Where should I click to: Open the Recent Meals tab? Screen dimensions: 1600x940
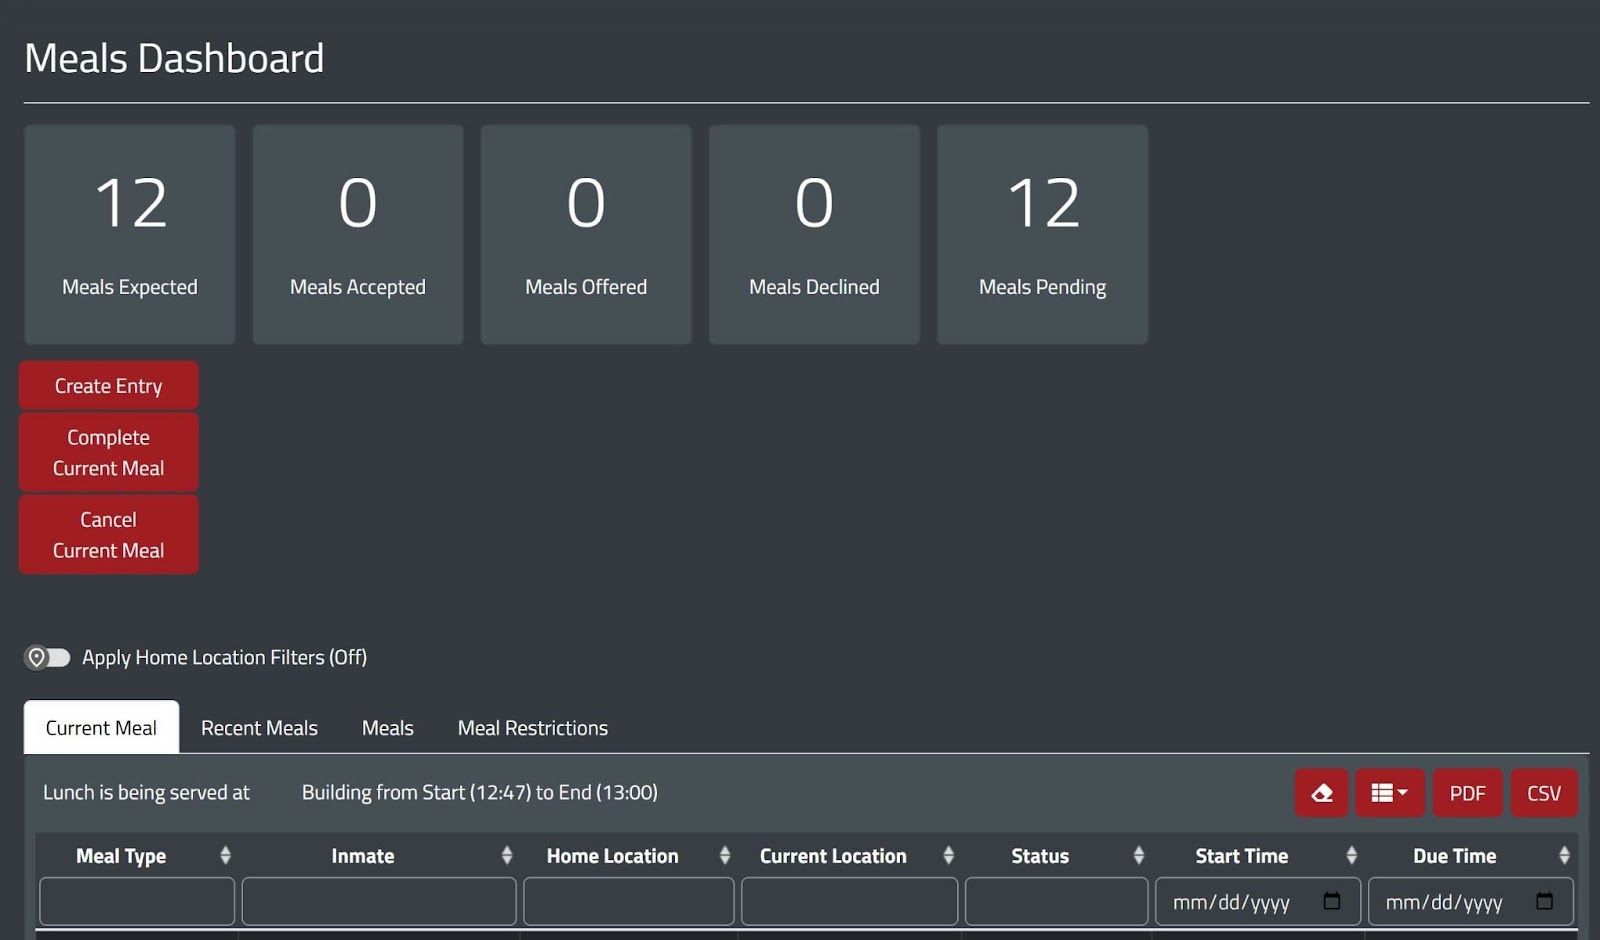pyautogui.click(x=259, y=727)
